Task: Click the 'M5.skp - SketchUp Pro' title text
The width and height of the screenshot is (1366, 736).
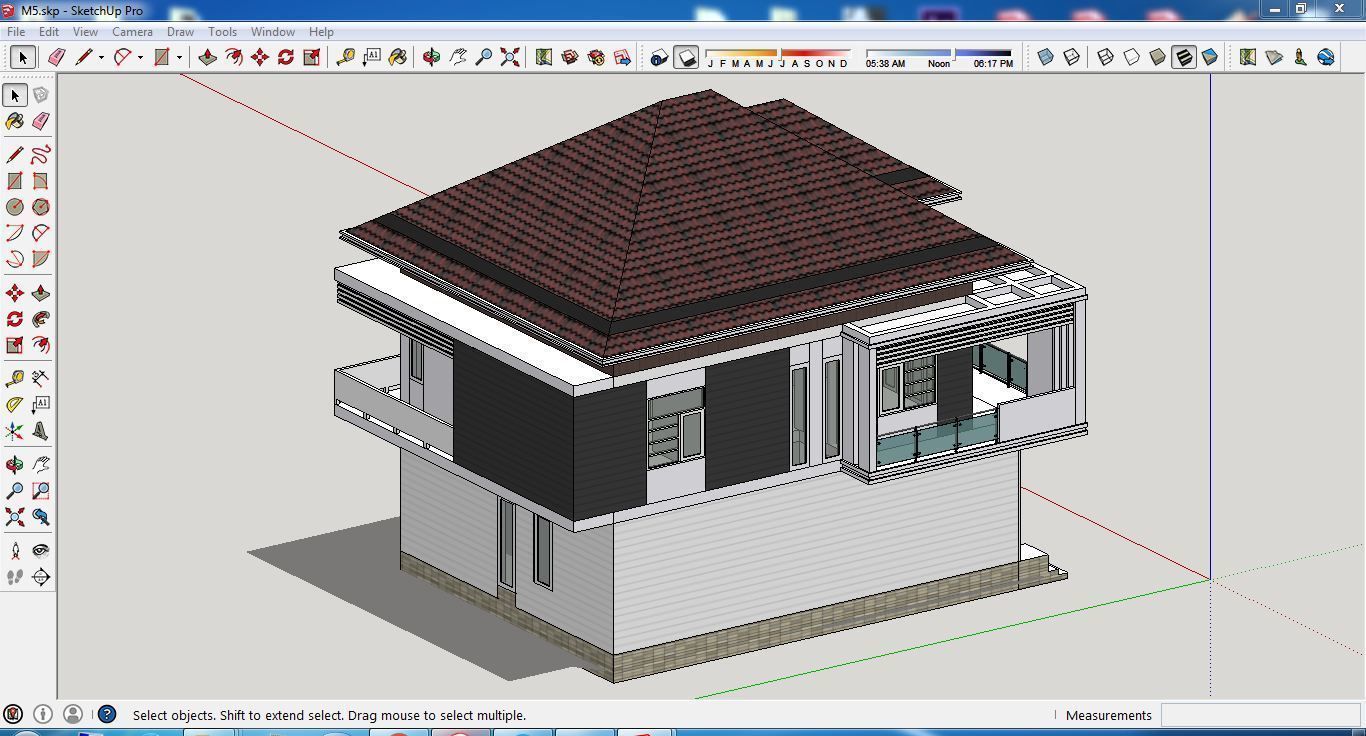Action: (82, 10)
